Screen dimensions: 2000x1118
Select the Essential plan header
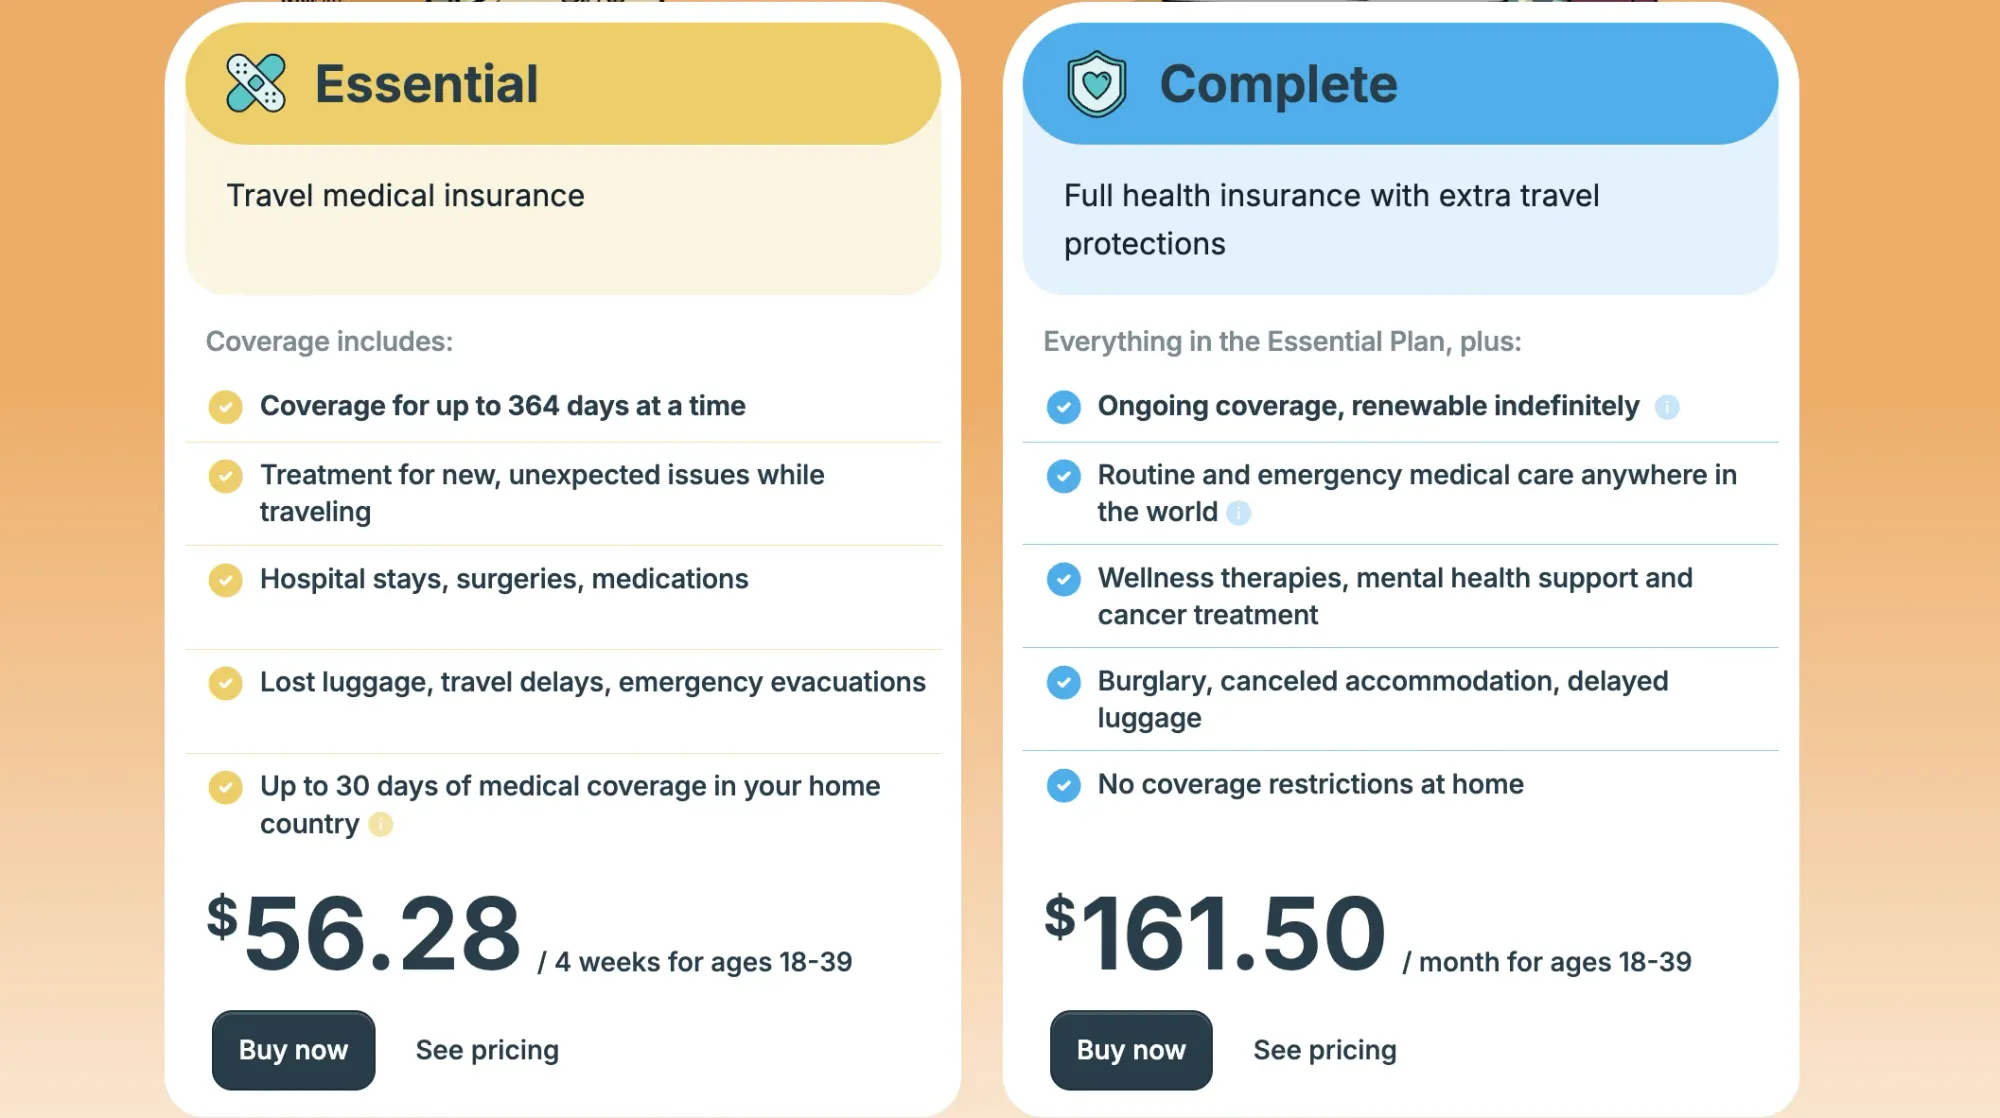(x=563, y=84)
